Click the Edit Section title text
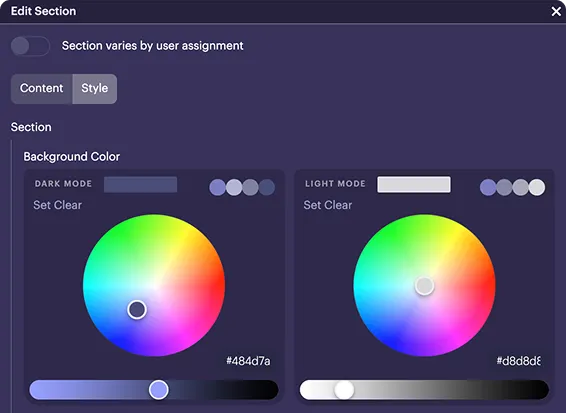The image size is (566, 413). (43, 11)
